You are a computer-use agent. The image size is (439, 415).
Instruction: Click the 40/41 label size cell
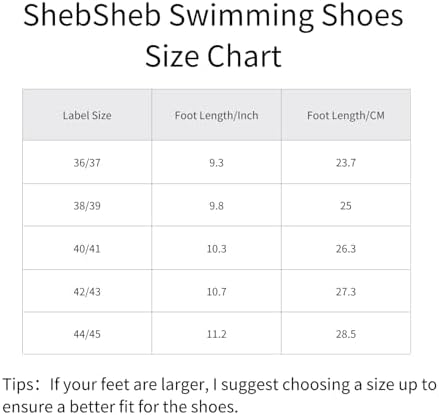(87, 248)
